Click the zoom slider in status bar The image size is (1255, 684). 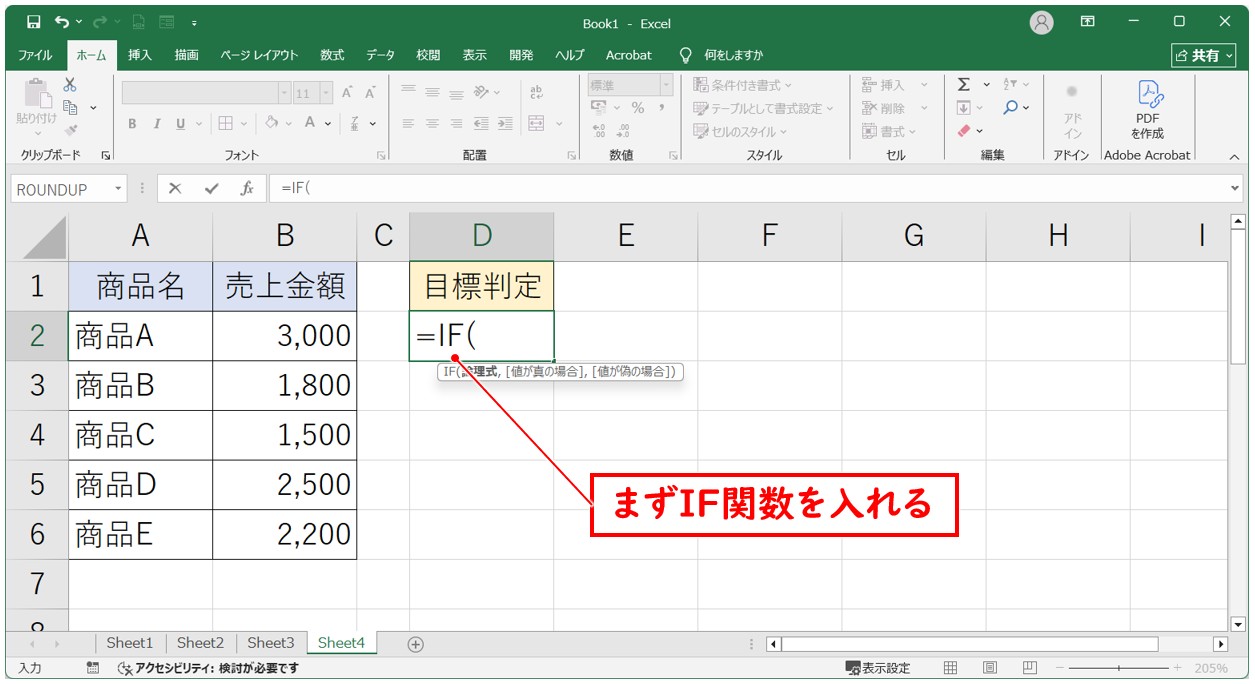tap(1118, 668)
